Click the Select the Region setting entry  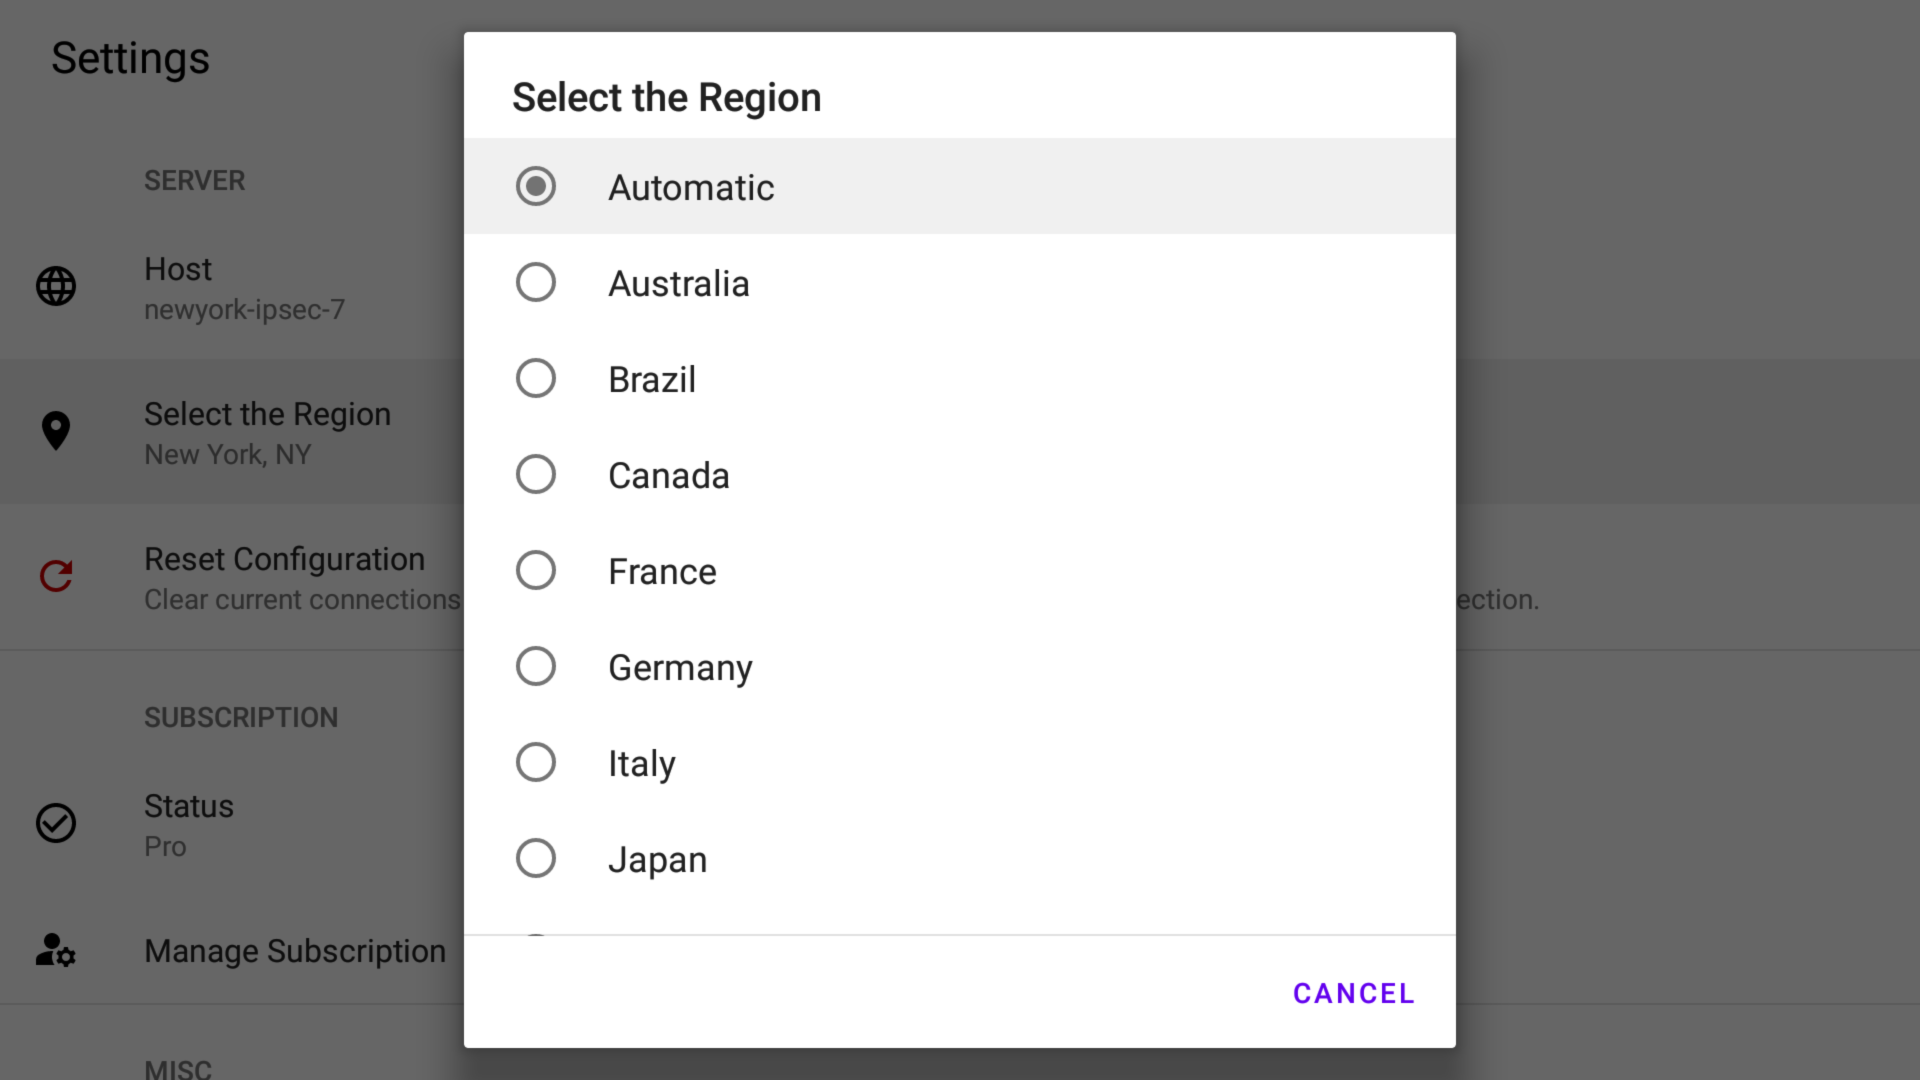coord(267,432)
